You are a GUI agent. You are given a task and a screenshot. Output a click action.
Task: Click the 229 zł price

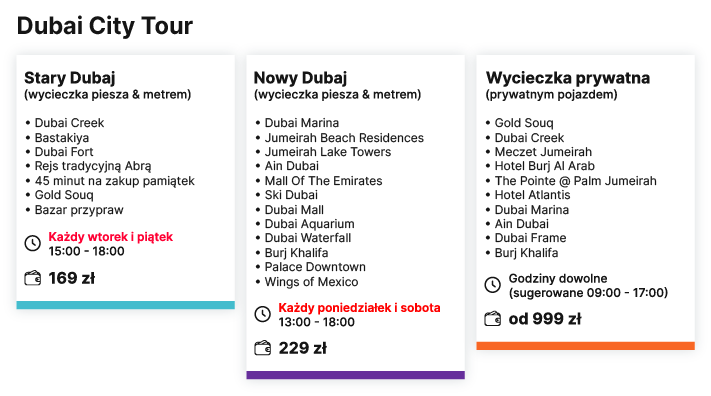pos(302,348)
